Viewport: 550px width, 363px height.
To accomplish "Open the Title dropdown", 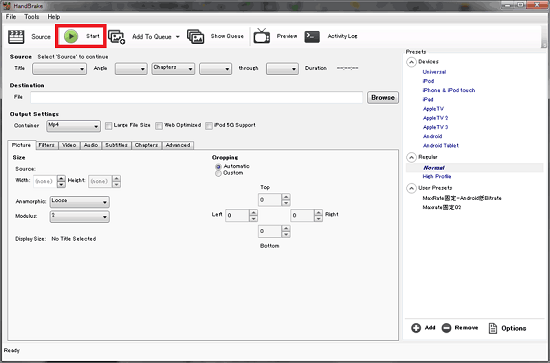I will tap(59, 69).
